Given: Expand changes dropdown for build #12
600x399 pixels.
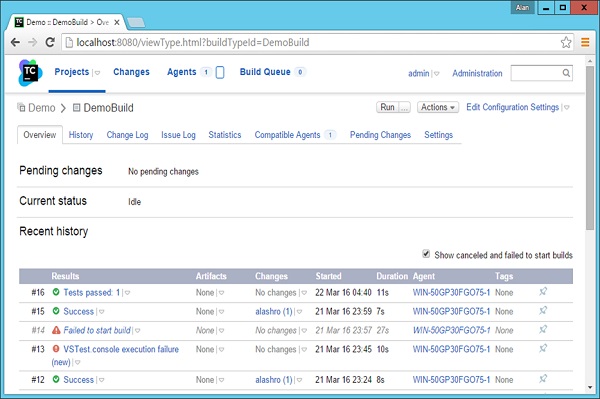Looking at the screenshot, I should point(299,380).
